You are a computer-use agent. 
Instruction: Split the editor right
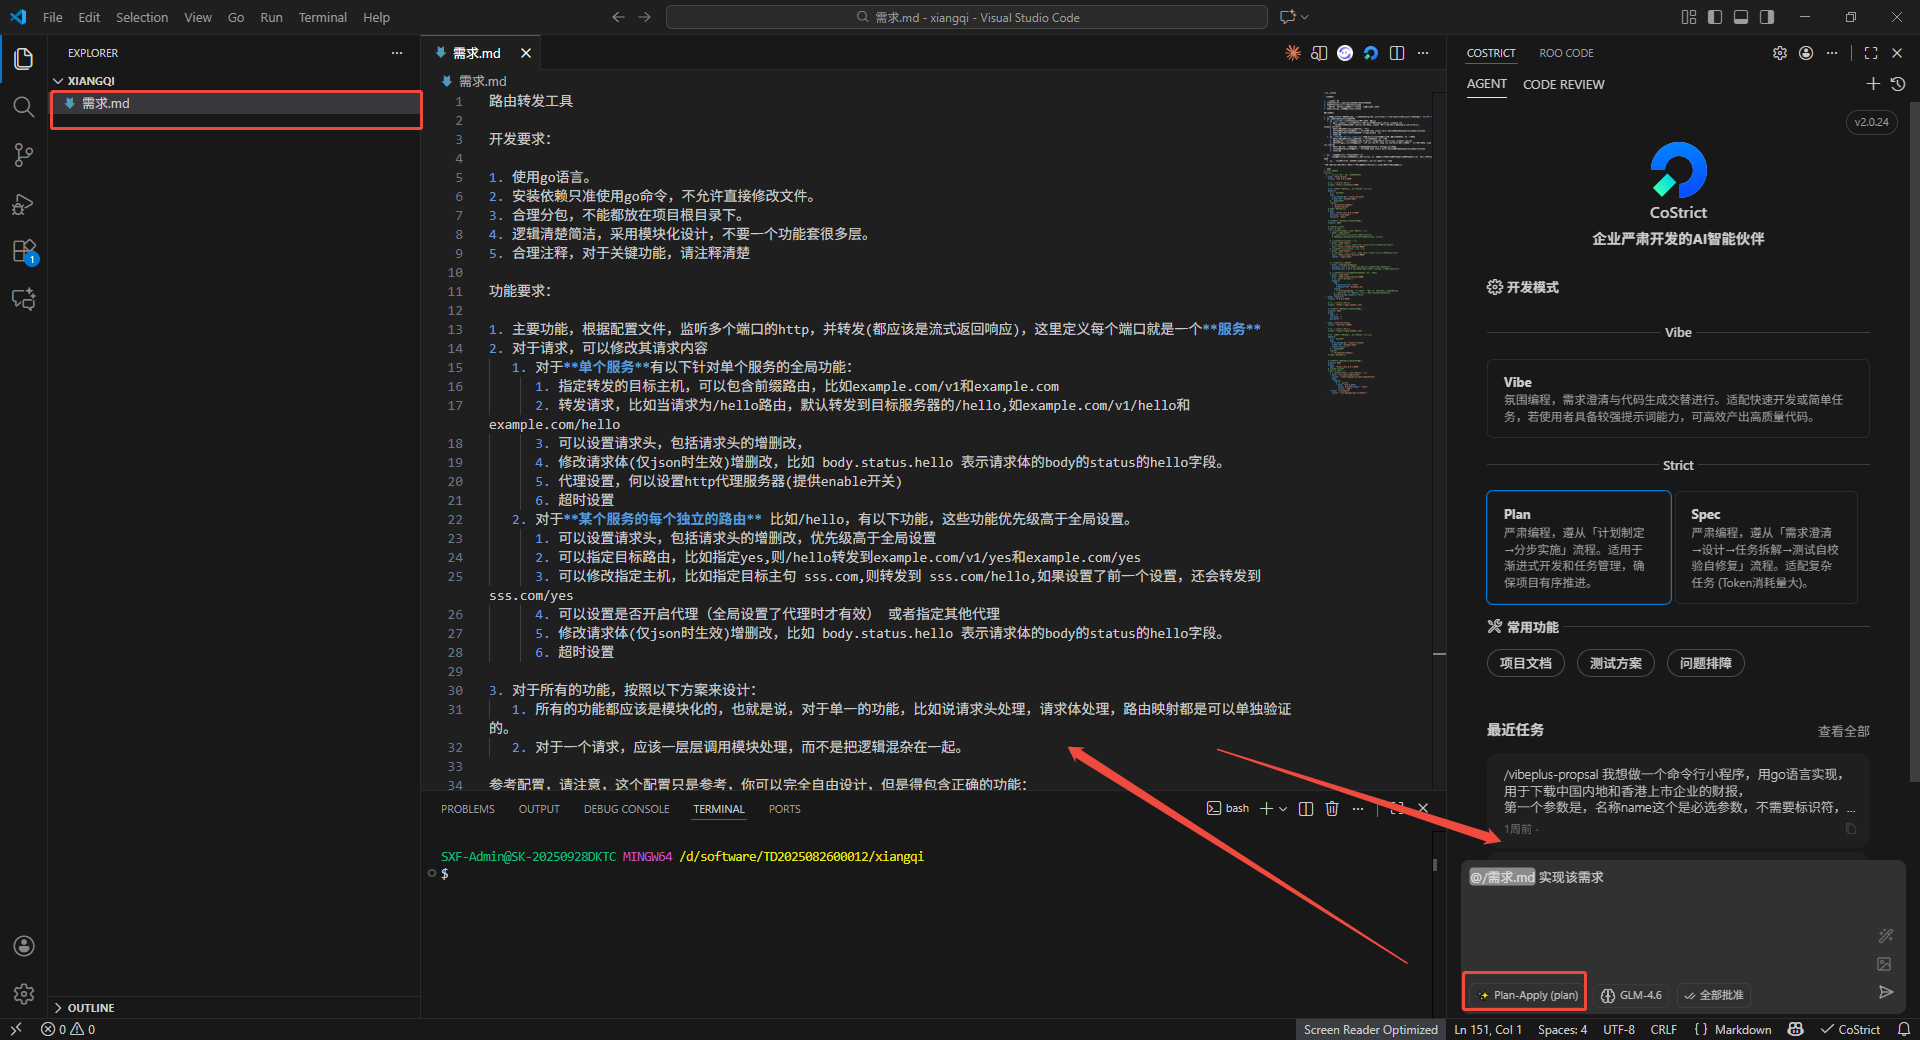[x=1397, y=53]
